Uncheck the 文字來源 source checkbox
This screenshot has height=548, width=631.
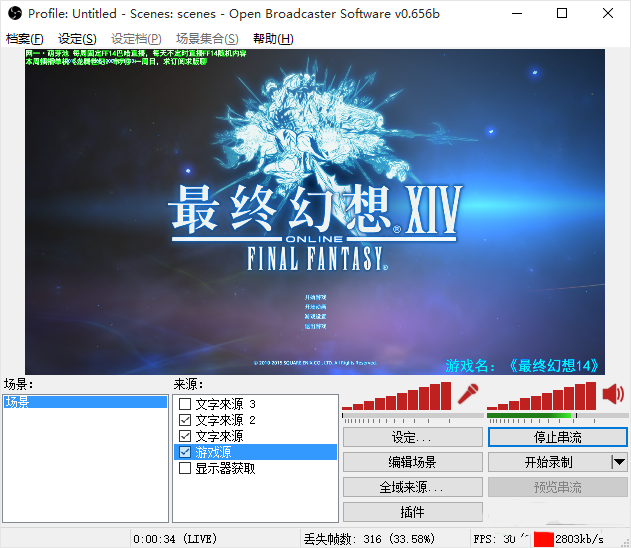click(x=185, y=436)
